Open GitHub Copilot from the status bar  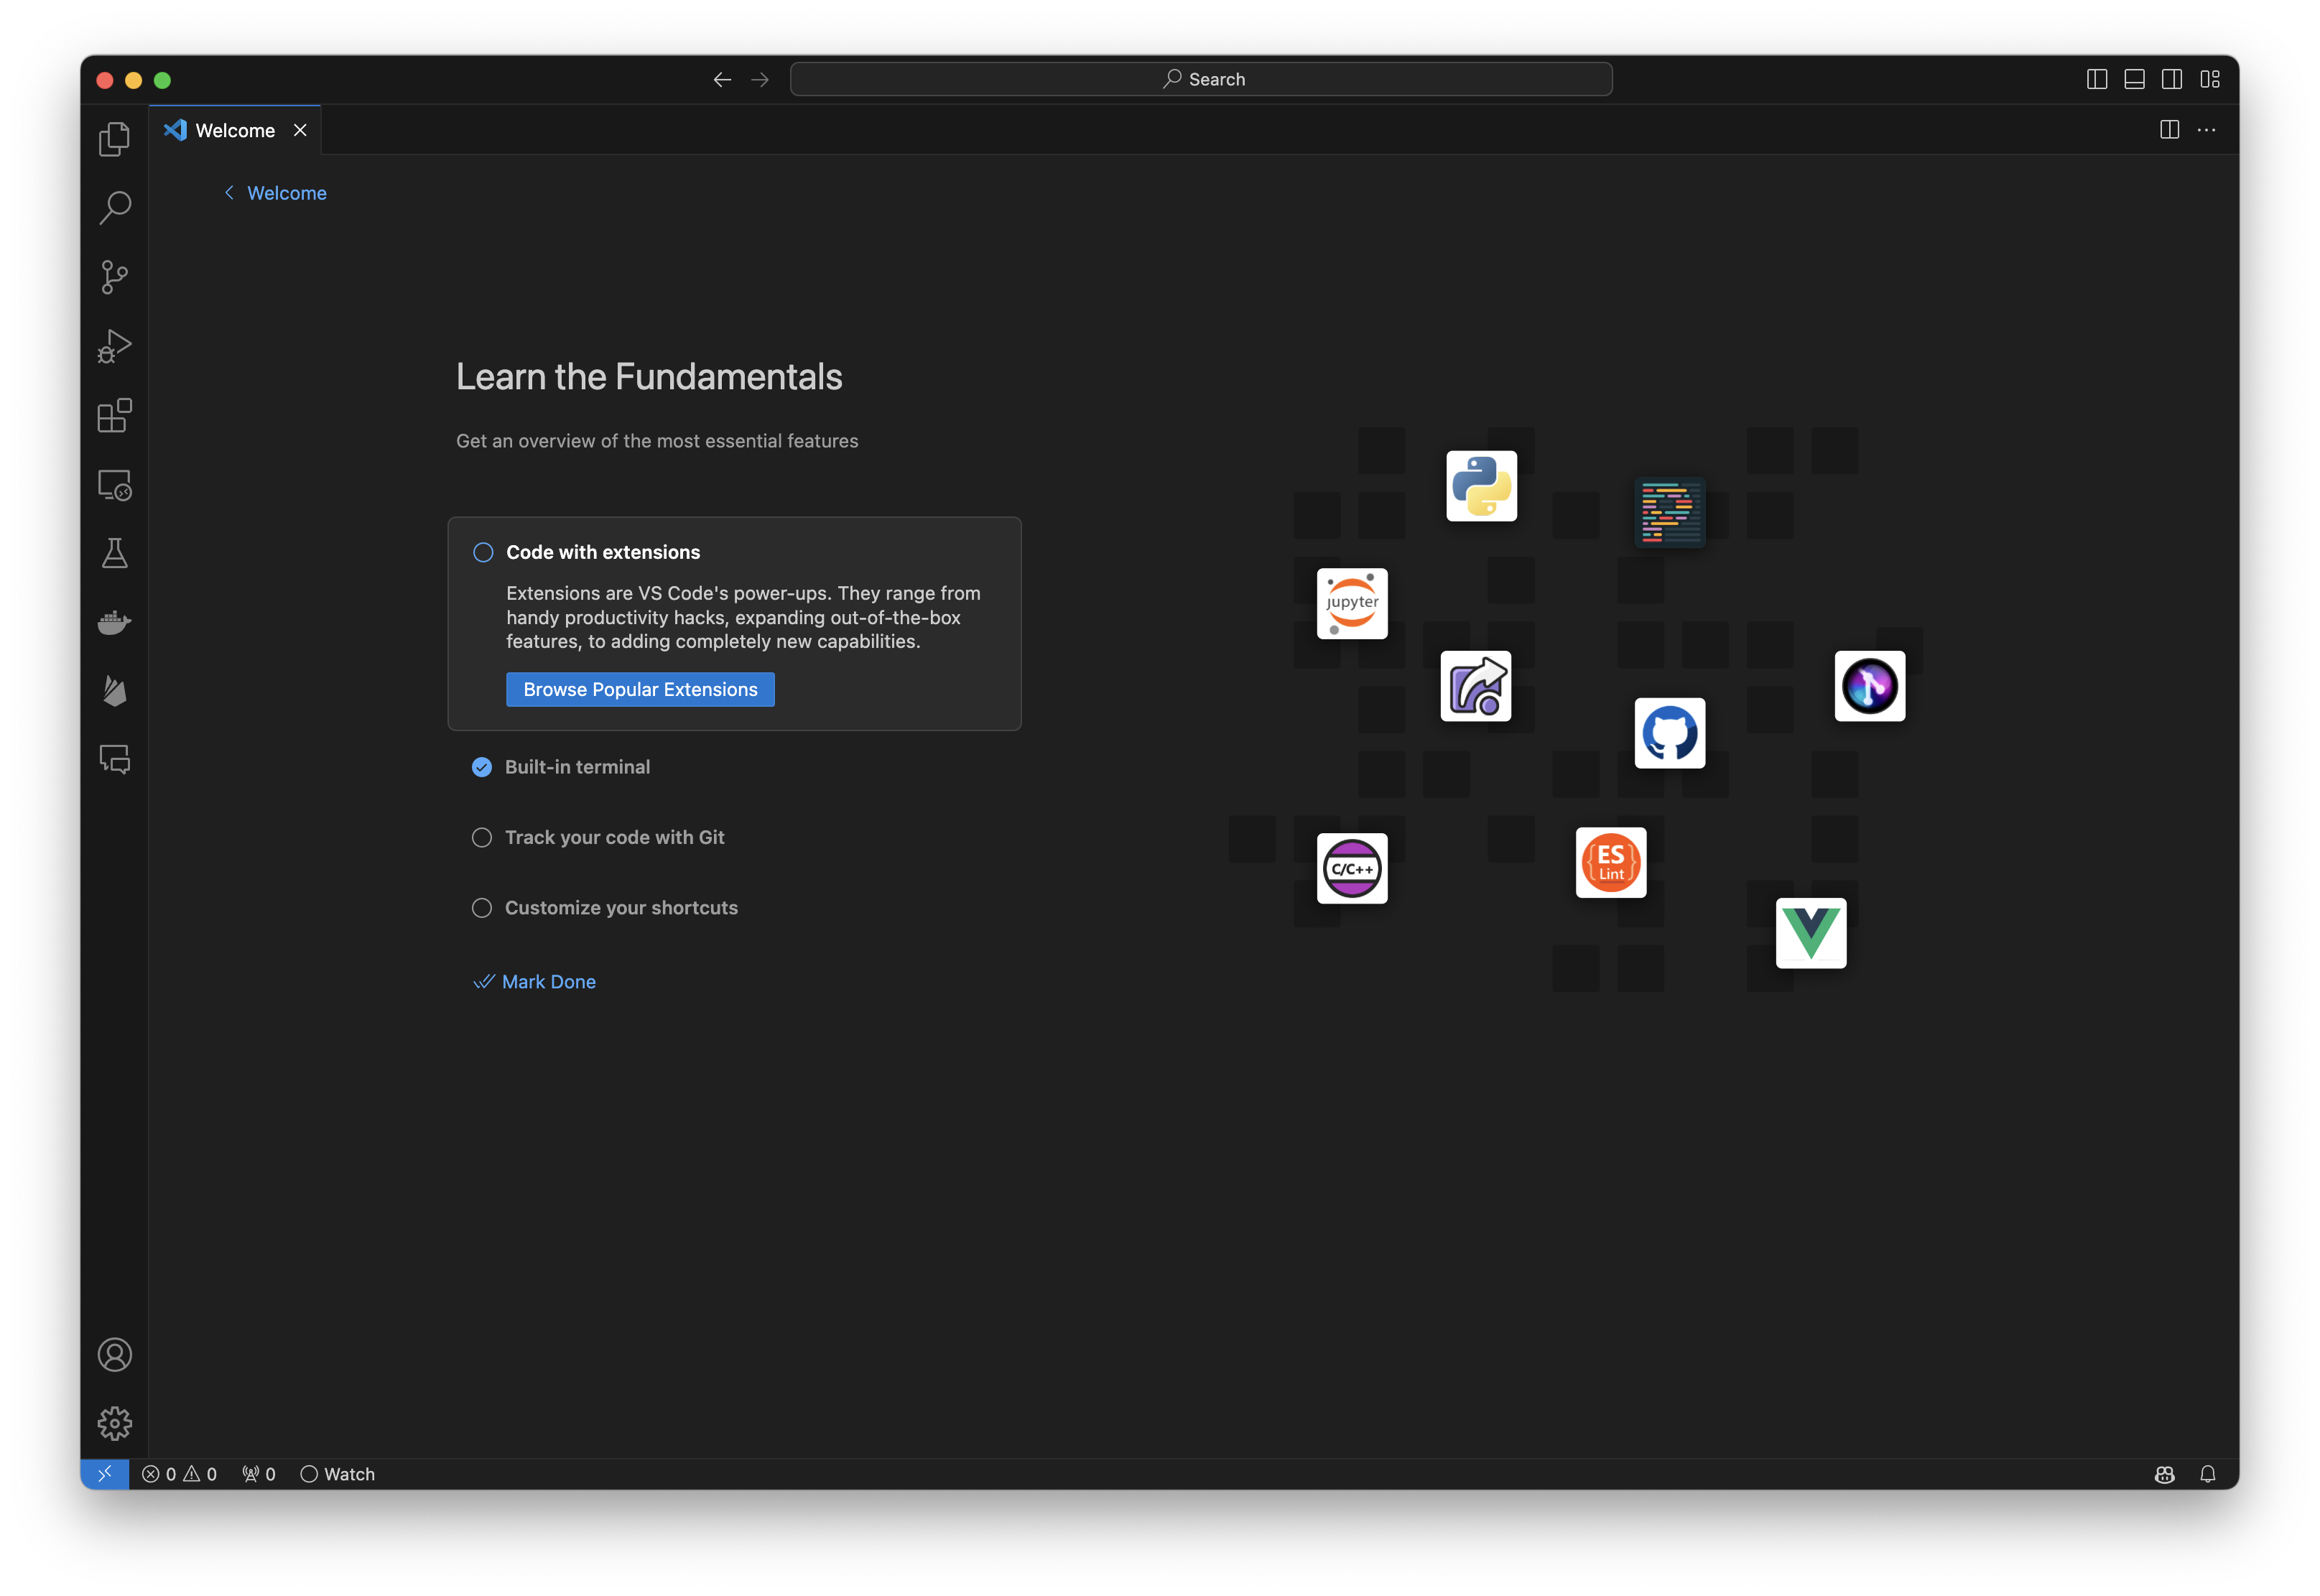point(2164,1473)
